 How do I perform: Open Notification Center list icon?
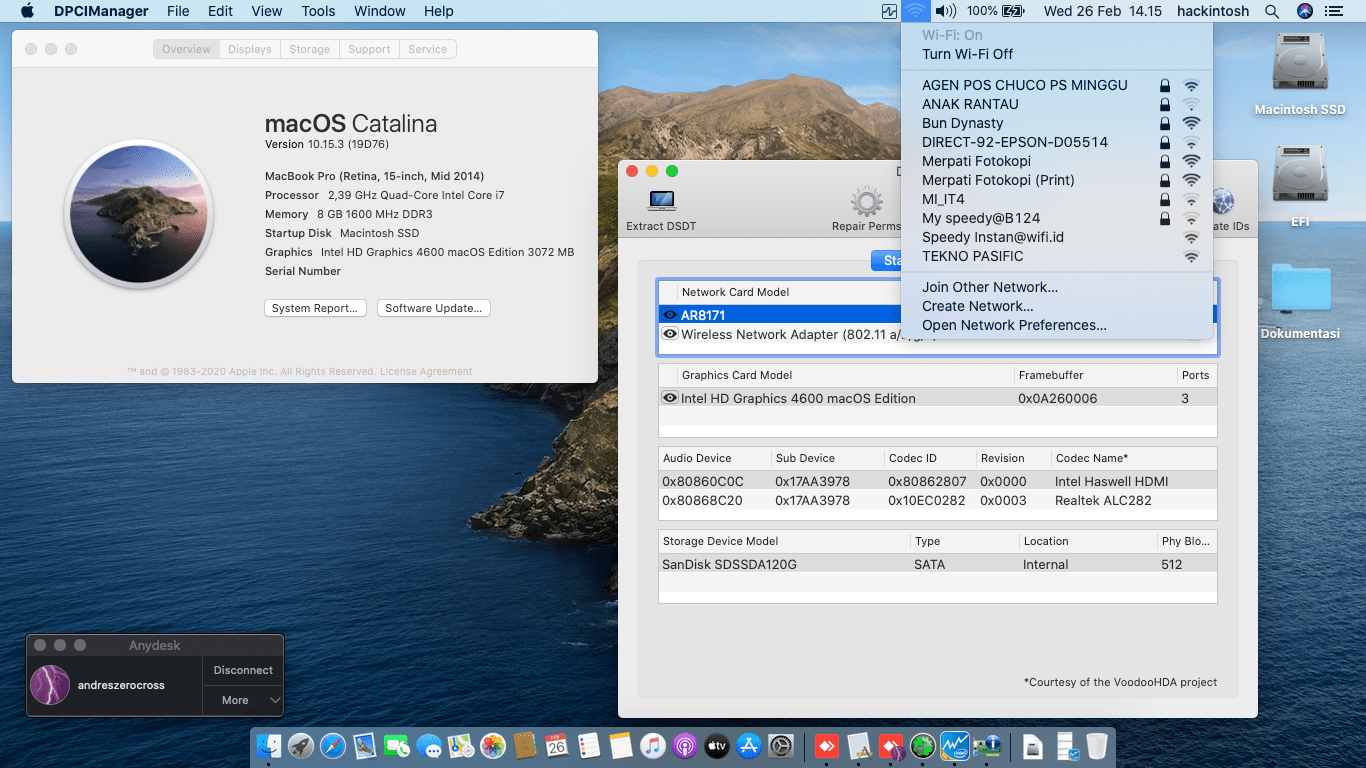(x=1334, y=11)
